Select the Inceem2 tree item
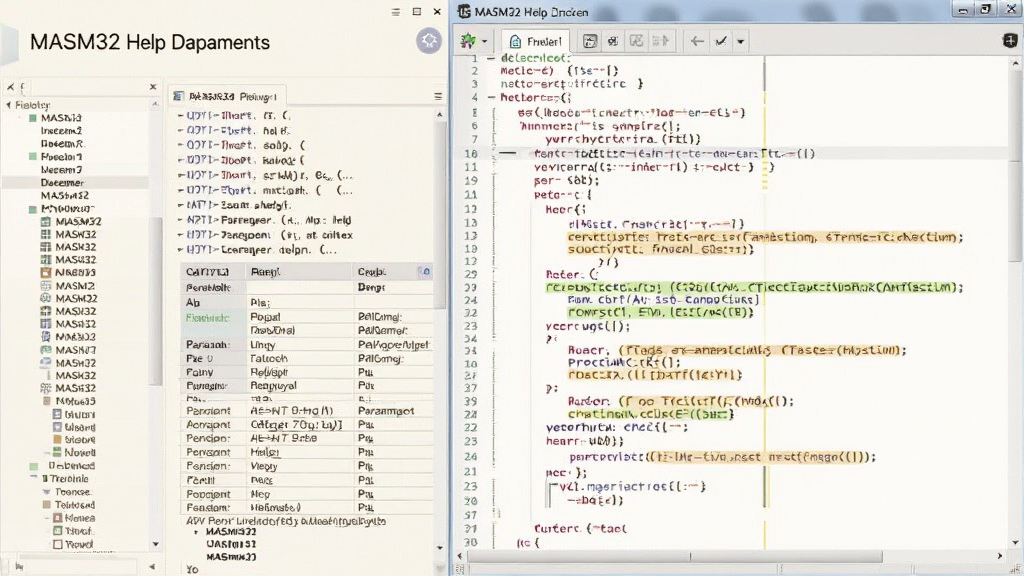 pyautogui.click(x=61, y=131)
